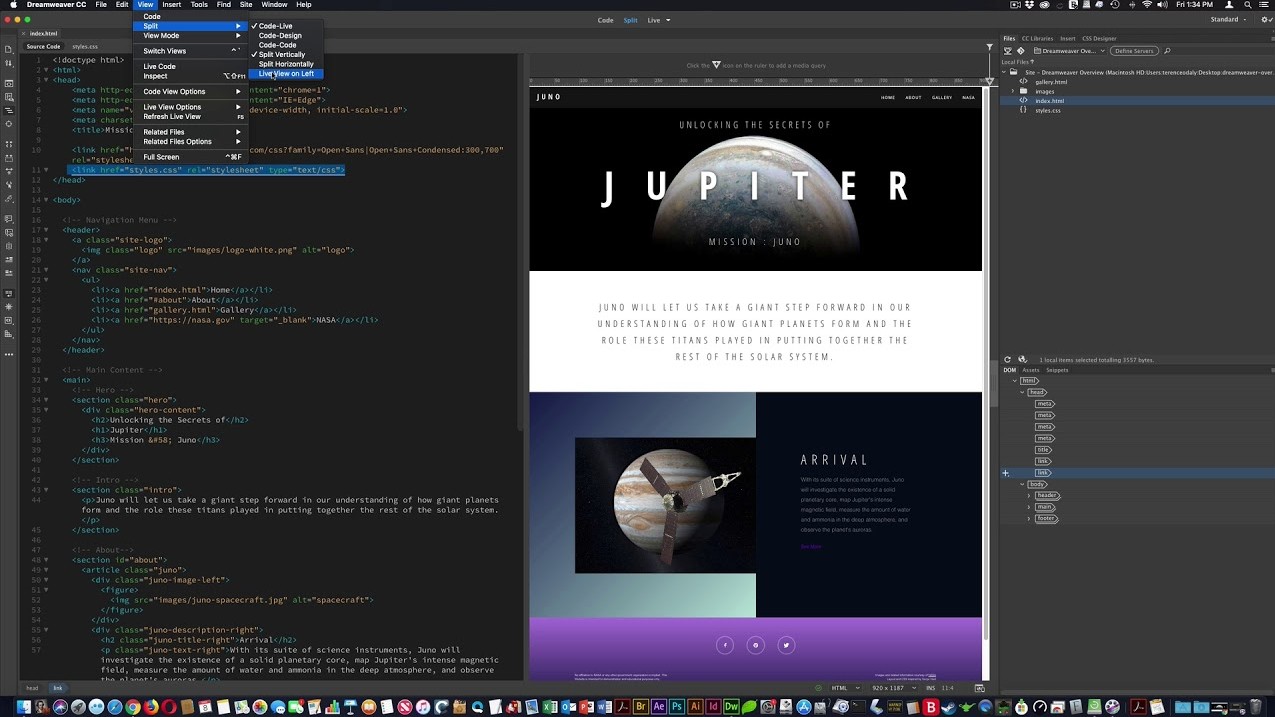Enable Live View on Left

[x=286, y=74]
